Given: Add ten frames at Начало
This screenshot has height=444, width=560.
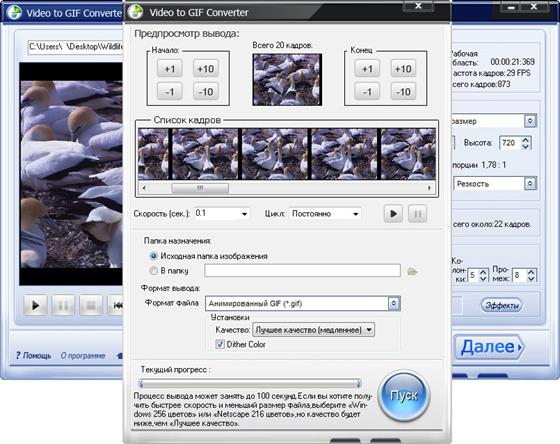Looking at the screenshot, I should [206, 69].
